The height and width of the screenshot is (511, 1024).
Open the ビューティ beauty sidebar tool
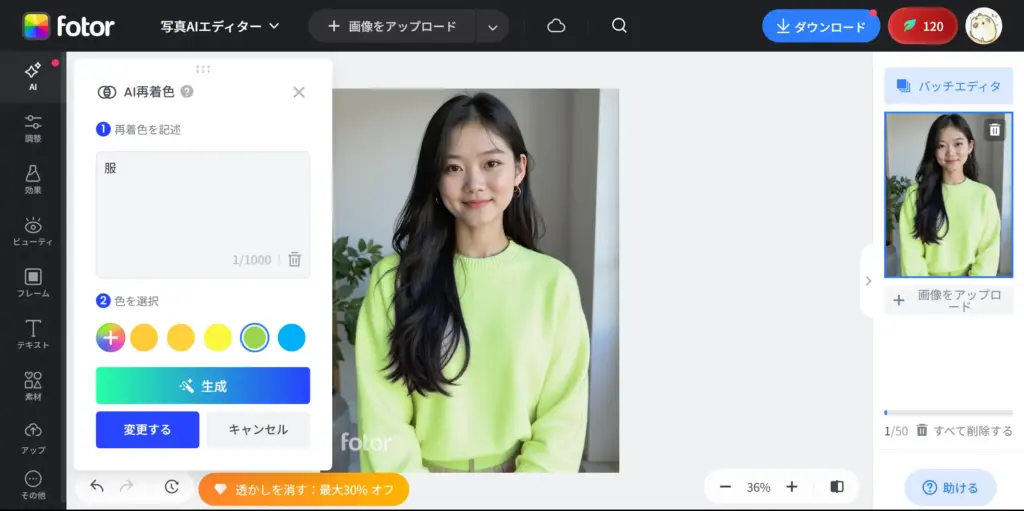33,232
